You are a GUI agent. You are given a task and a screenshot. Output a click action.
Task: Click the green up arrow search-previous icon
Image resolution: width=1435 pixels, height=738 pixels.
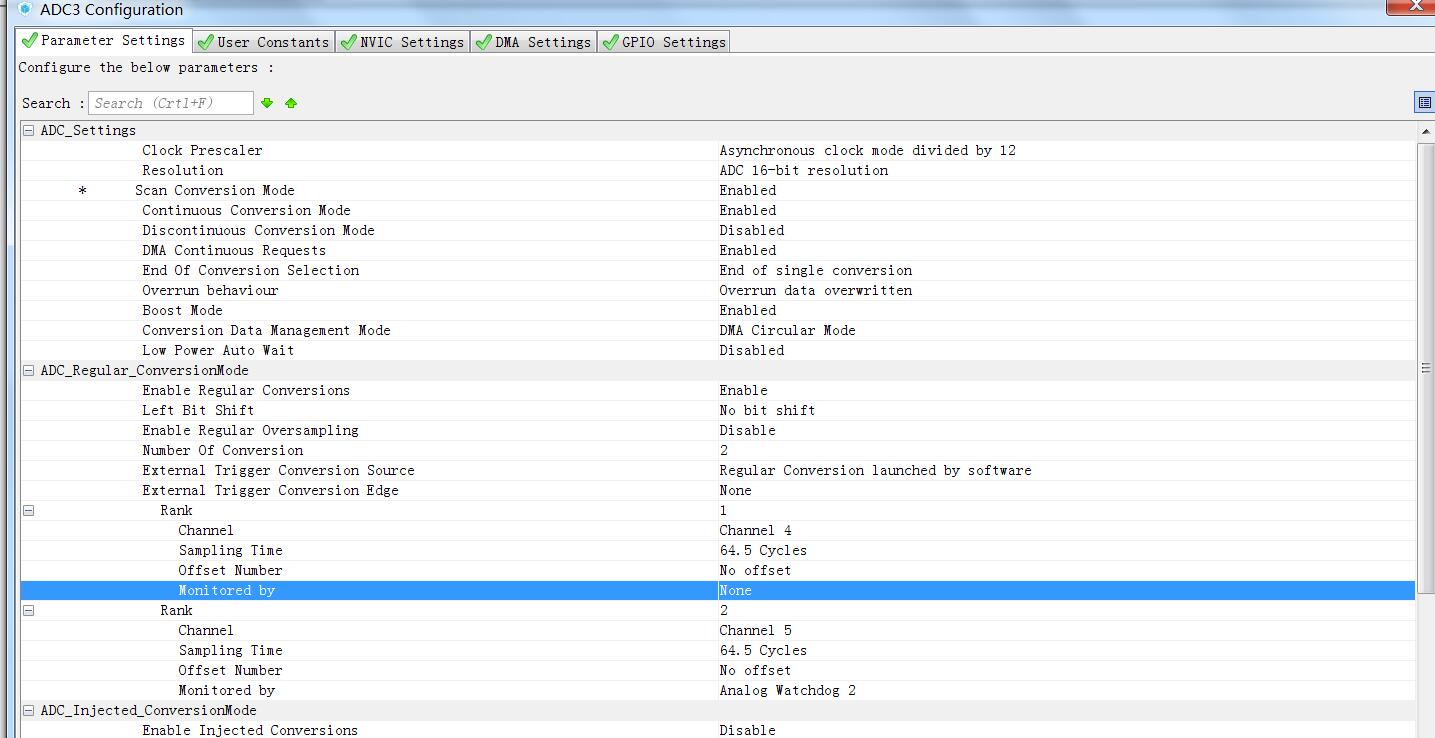click(291, 103)
